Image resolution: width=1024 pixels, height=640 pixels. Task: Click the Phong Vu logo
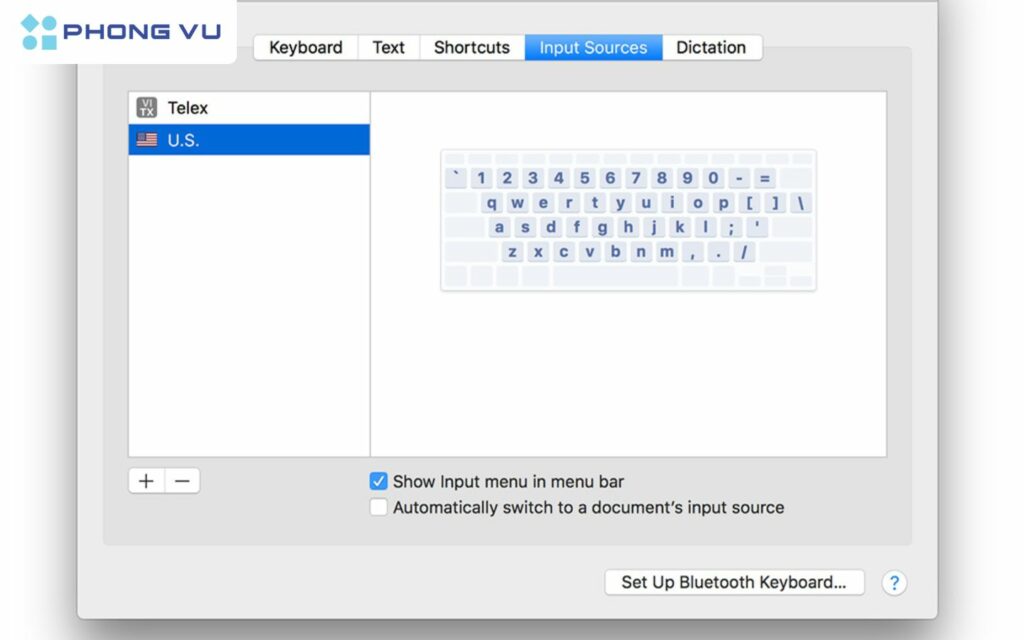coord(118,32)
